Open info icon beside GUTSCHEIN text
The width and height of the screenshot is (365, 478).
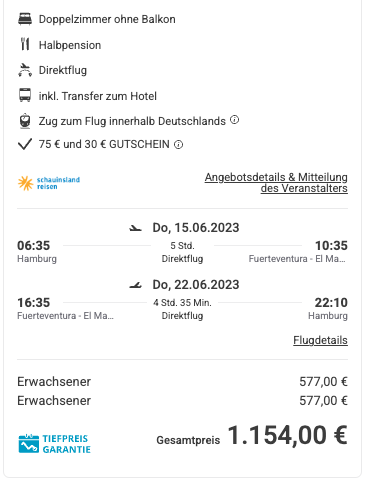click(x=179, y=144)
